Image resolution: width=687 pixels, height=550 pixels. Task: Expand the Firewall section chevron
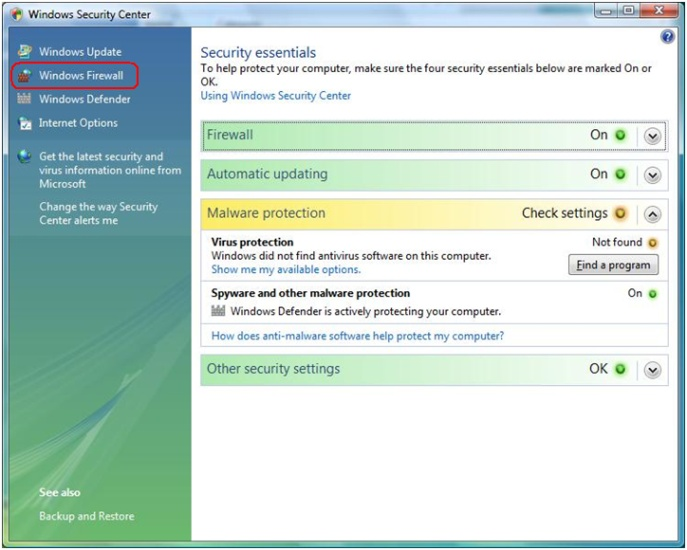(652, 136)
